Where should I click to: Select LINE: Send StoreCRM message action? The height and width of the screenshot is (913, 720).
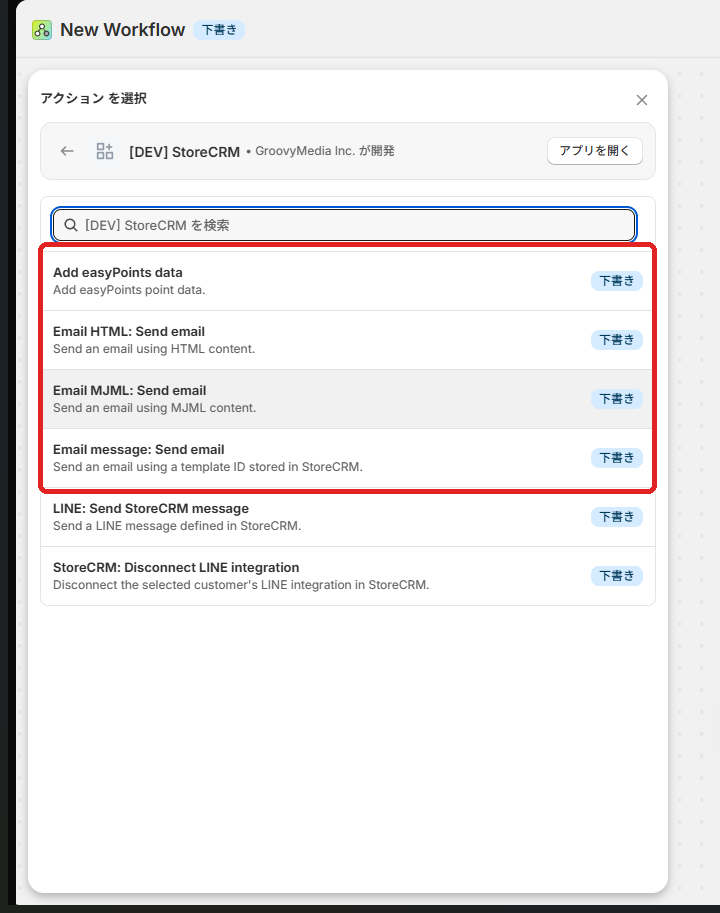point(348,517)
